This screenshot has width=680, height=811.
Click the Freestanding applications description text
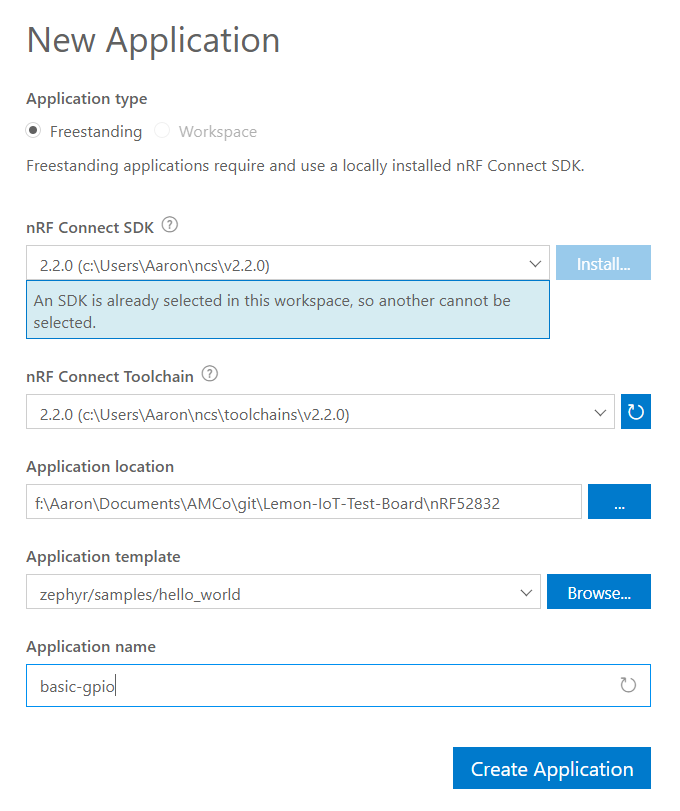tap(305, 166)
